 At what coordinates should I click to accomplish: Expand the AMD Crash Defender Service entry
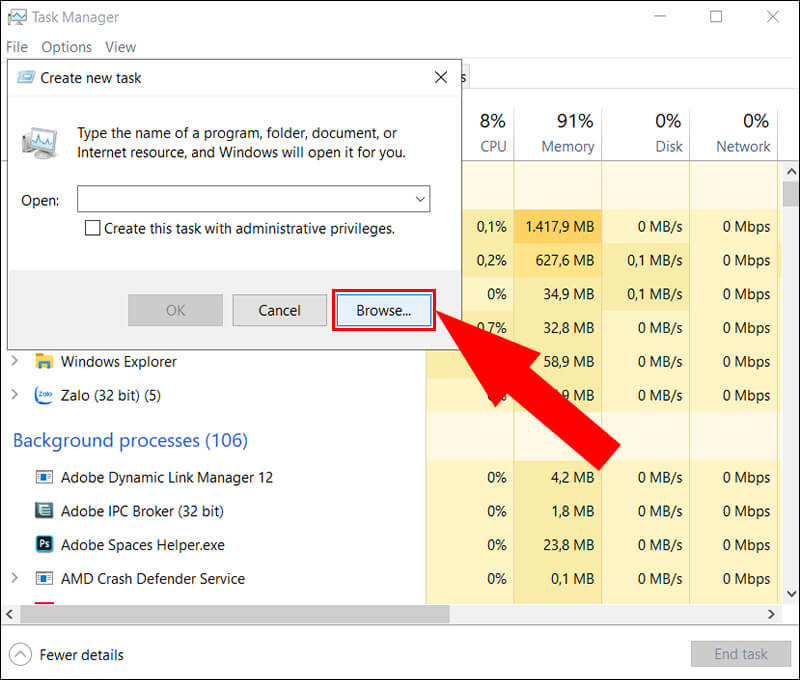tap(15, 578)
